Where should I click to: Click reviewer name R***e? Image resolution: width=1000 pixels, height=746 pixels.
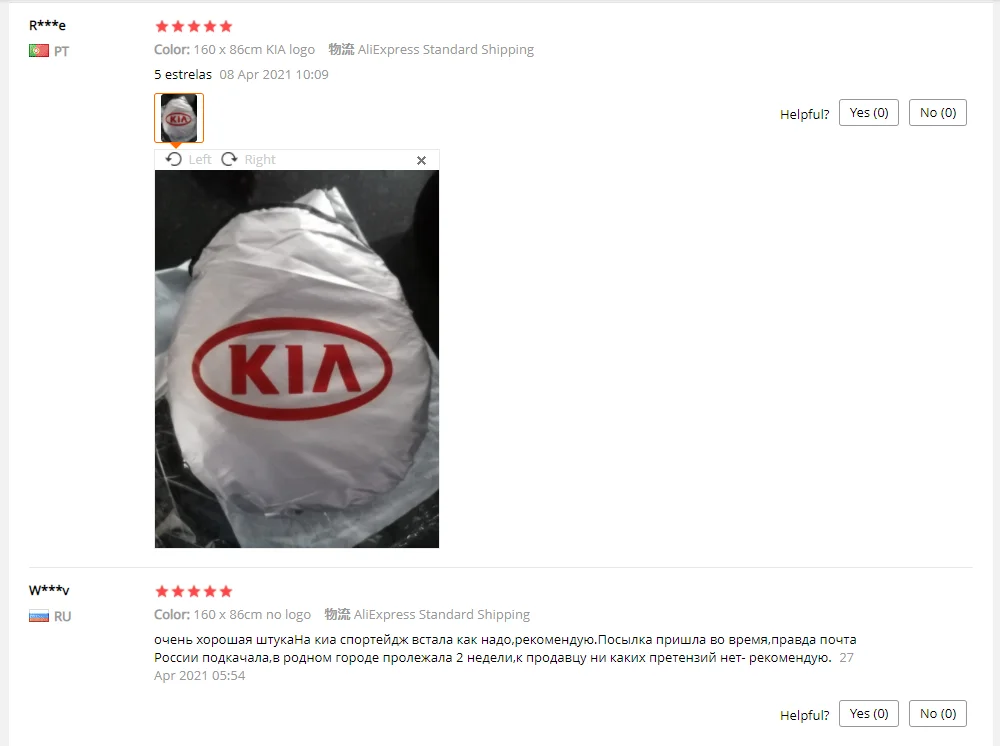pyautogui.click(x=47, y=26)
